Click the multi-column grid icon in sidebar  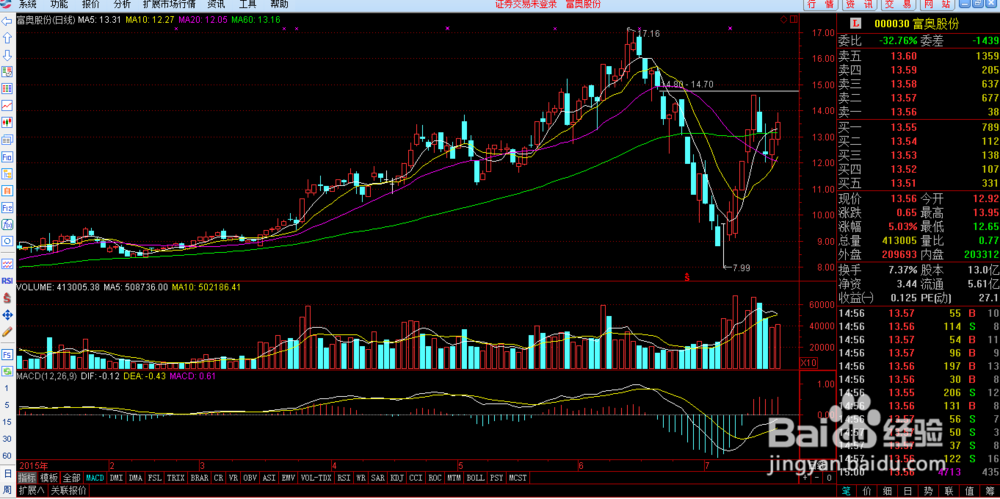(x=7, y=87)
